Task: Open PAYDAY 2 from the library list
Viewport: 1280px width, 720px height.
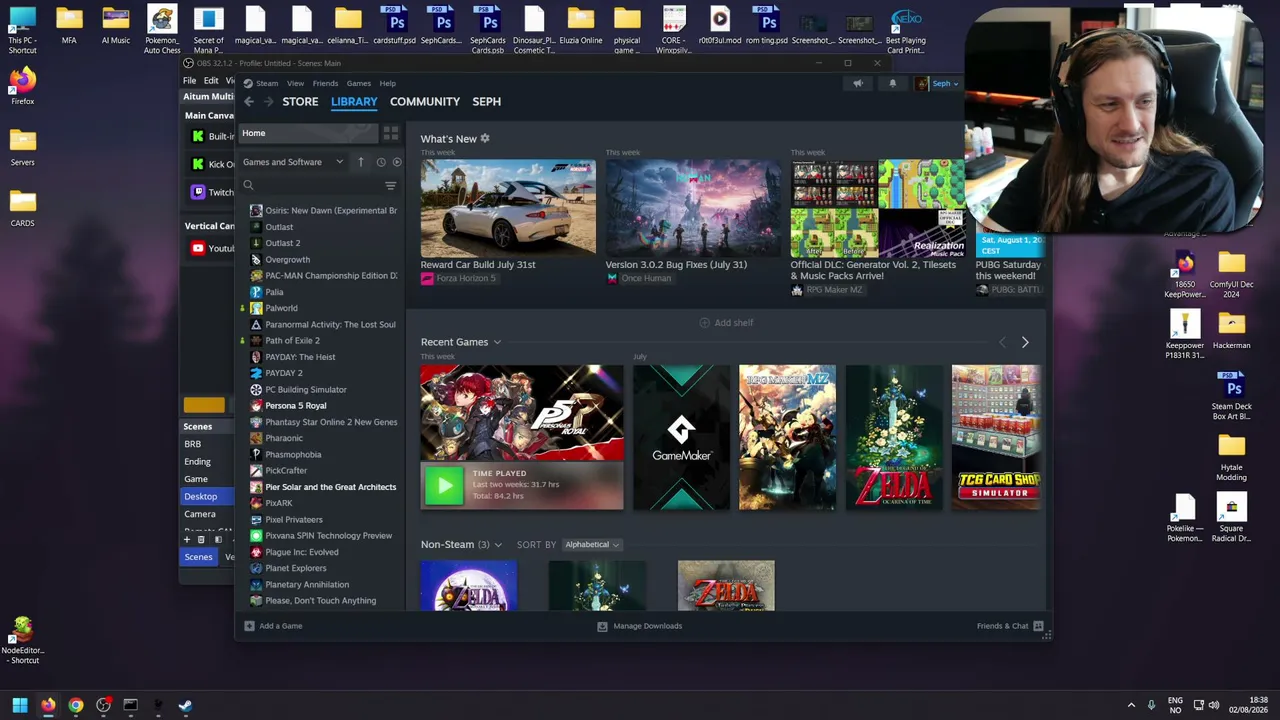Action: [283, 373]
